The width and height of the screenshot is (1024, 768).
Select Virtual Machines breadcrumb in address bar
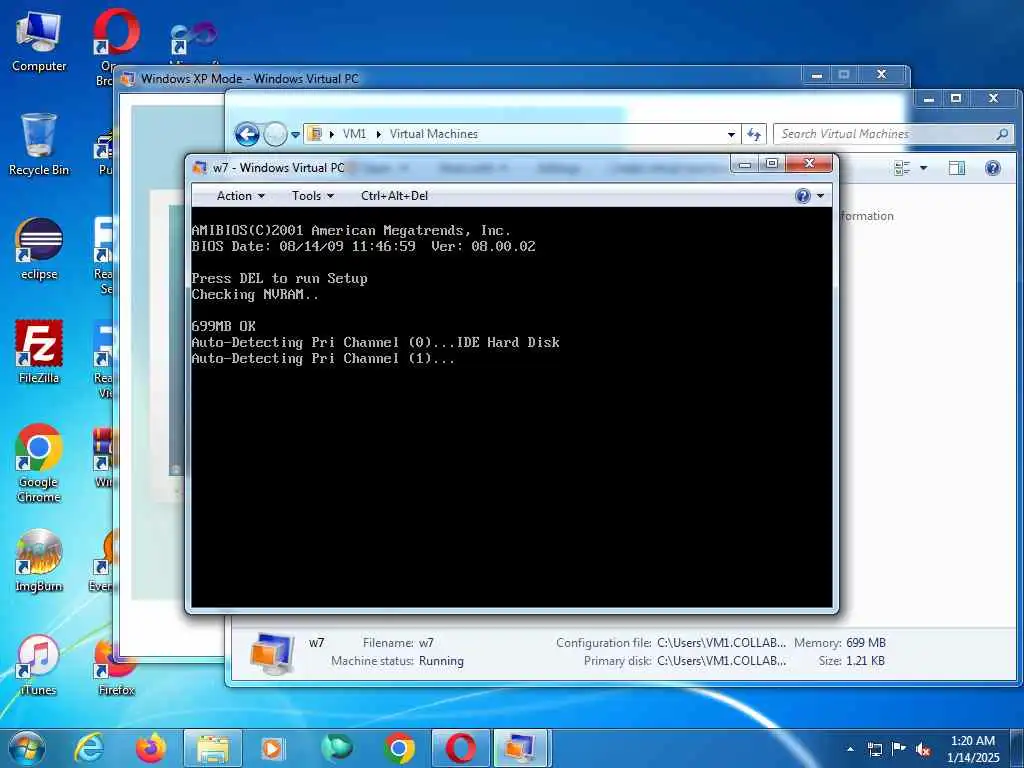434,134
